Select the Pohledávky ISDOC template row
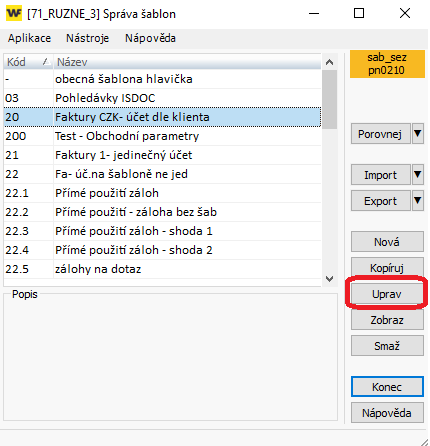Viewport: 430px width, 446px height. [x=162, y=98]
